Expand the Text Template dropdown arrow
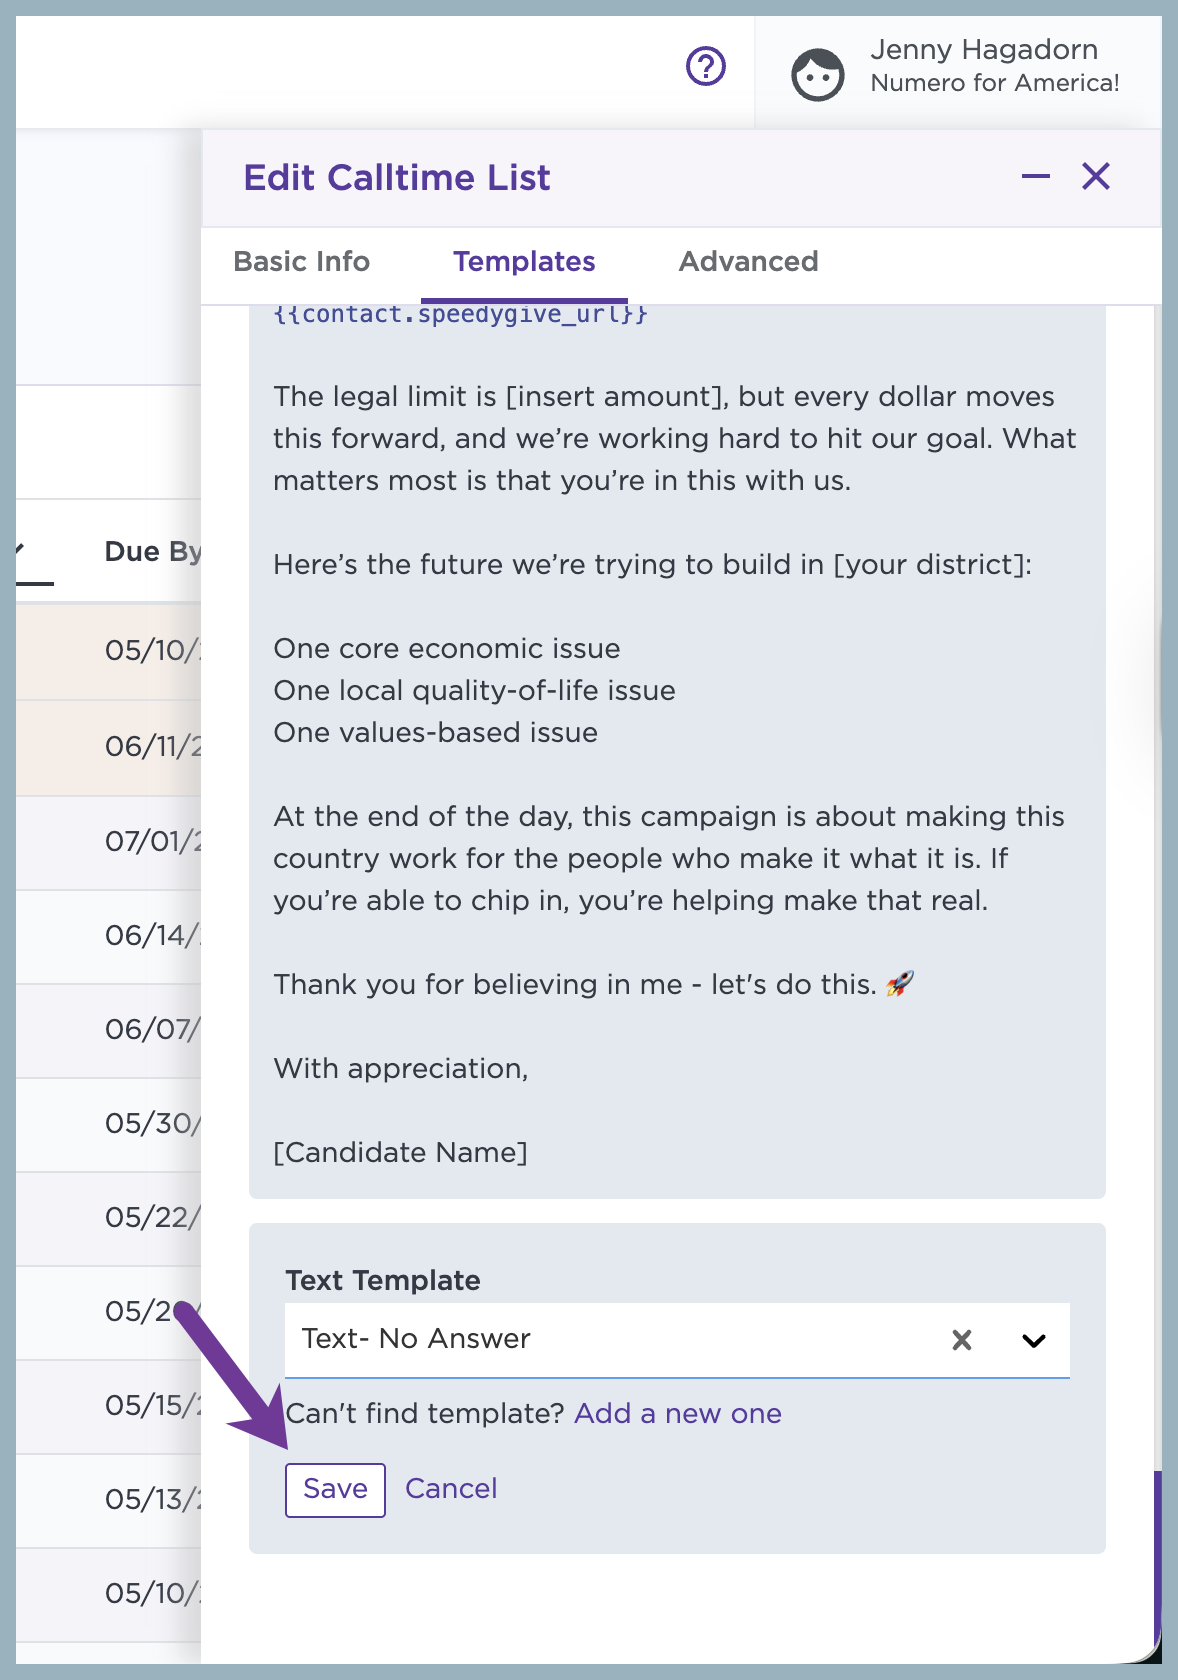This screenshot has width=1178, height=1680. pos(1034,1340)
